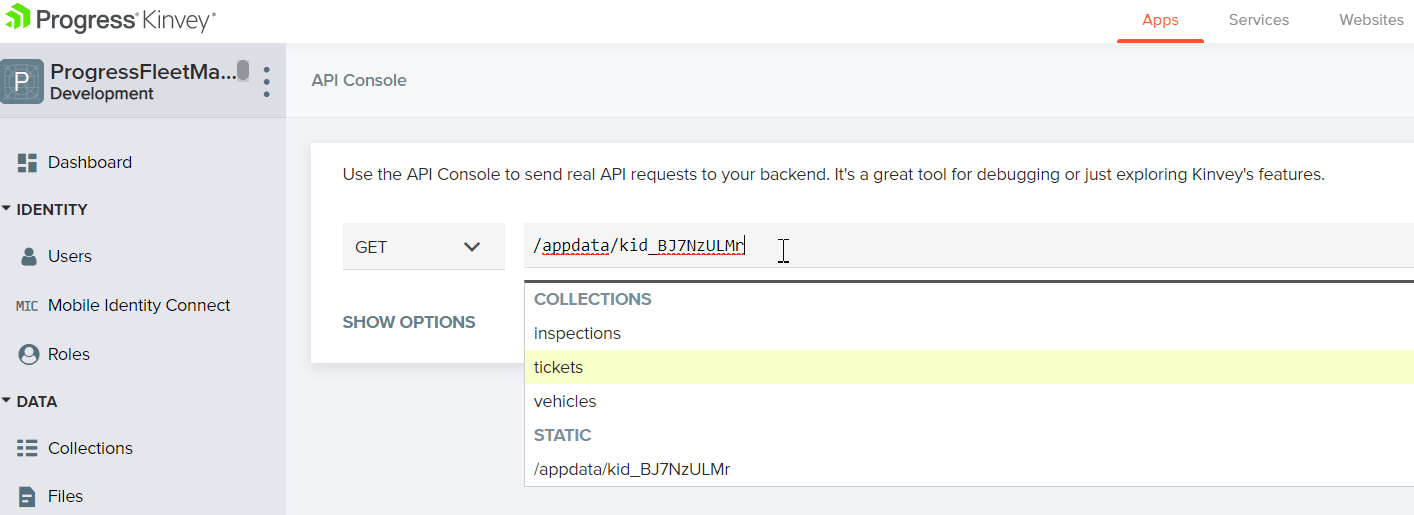Screen dimensions: 1414x515
Task: Click the MIC icon in the sidebar
Action: coord(27,306)
